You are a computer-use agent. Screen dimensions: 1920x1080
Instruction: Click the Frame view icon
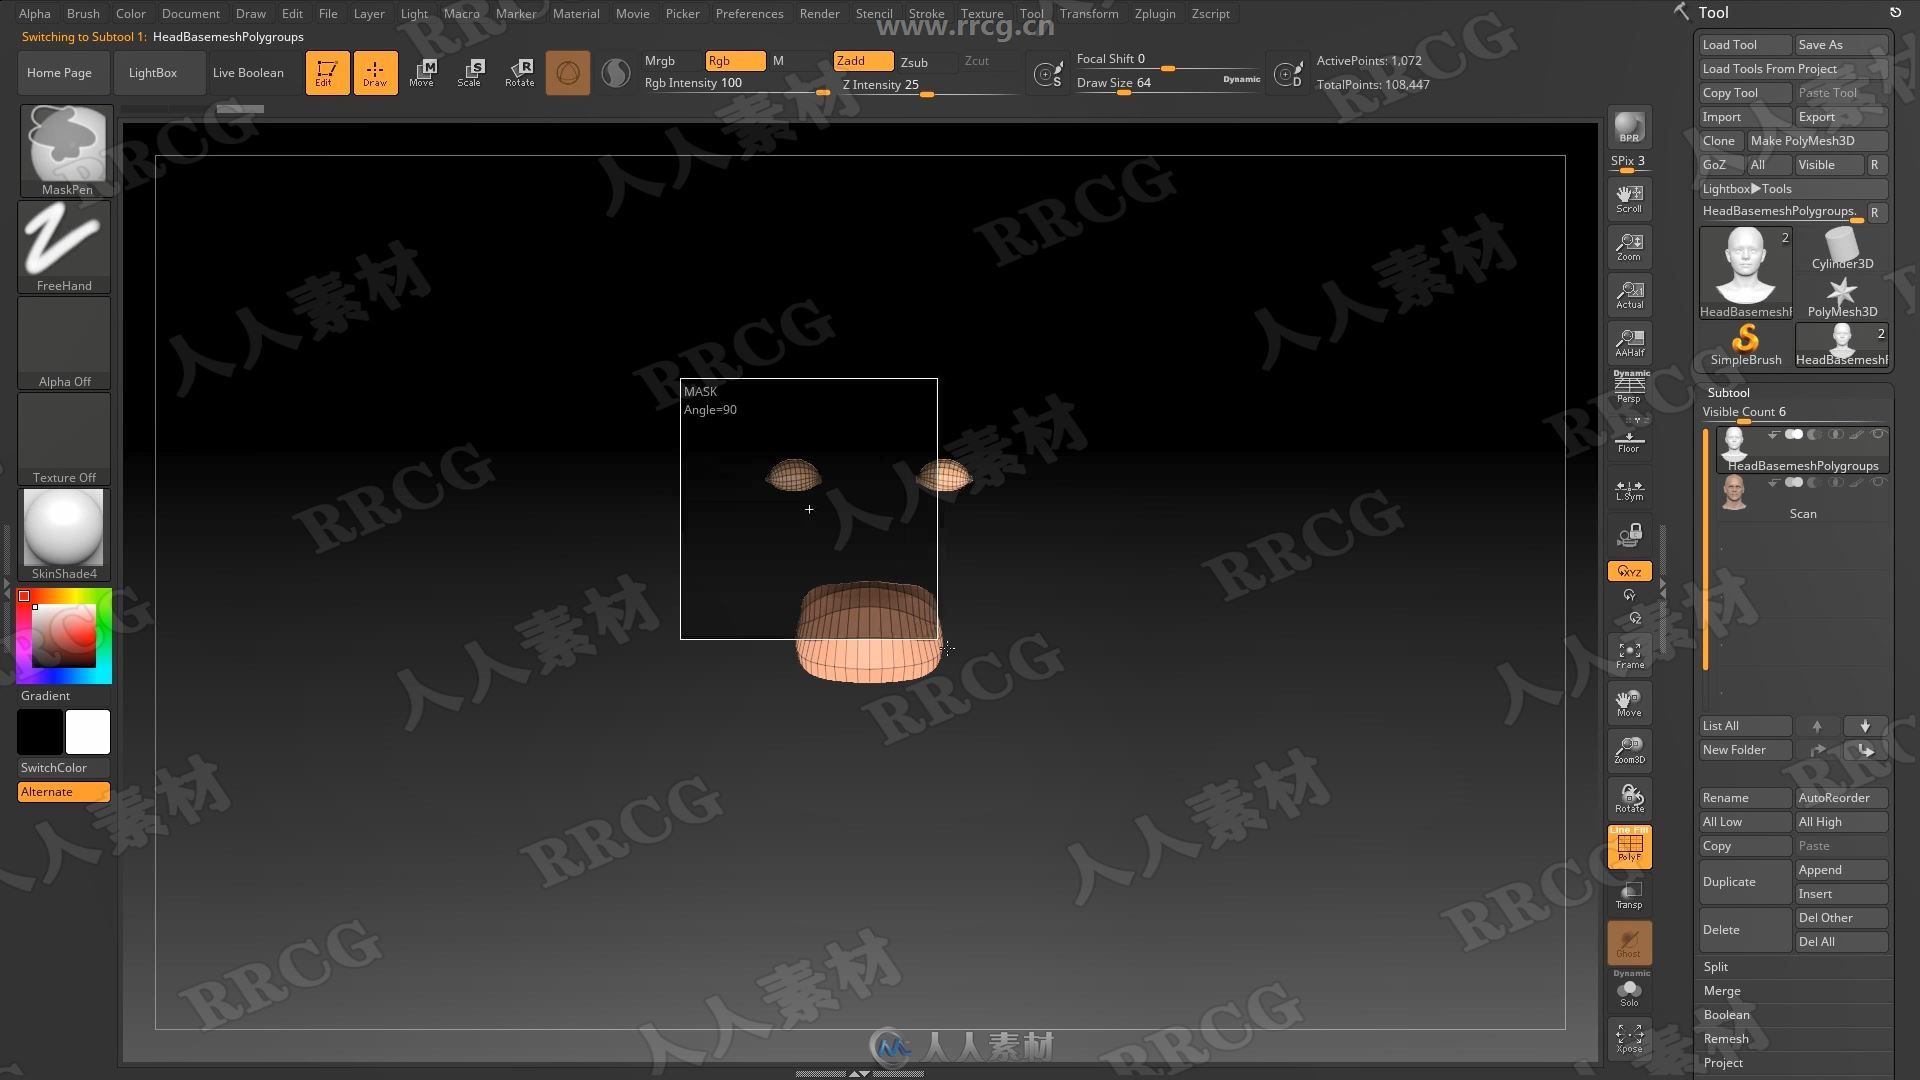pyautogui.click(x=1629, y=655)
